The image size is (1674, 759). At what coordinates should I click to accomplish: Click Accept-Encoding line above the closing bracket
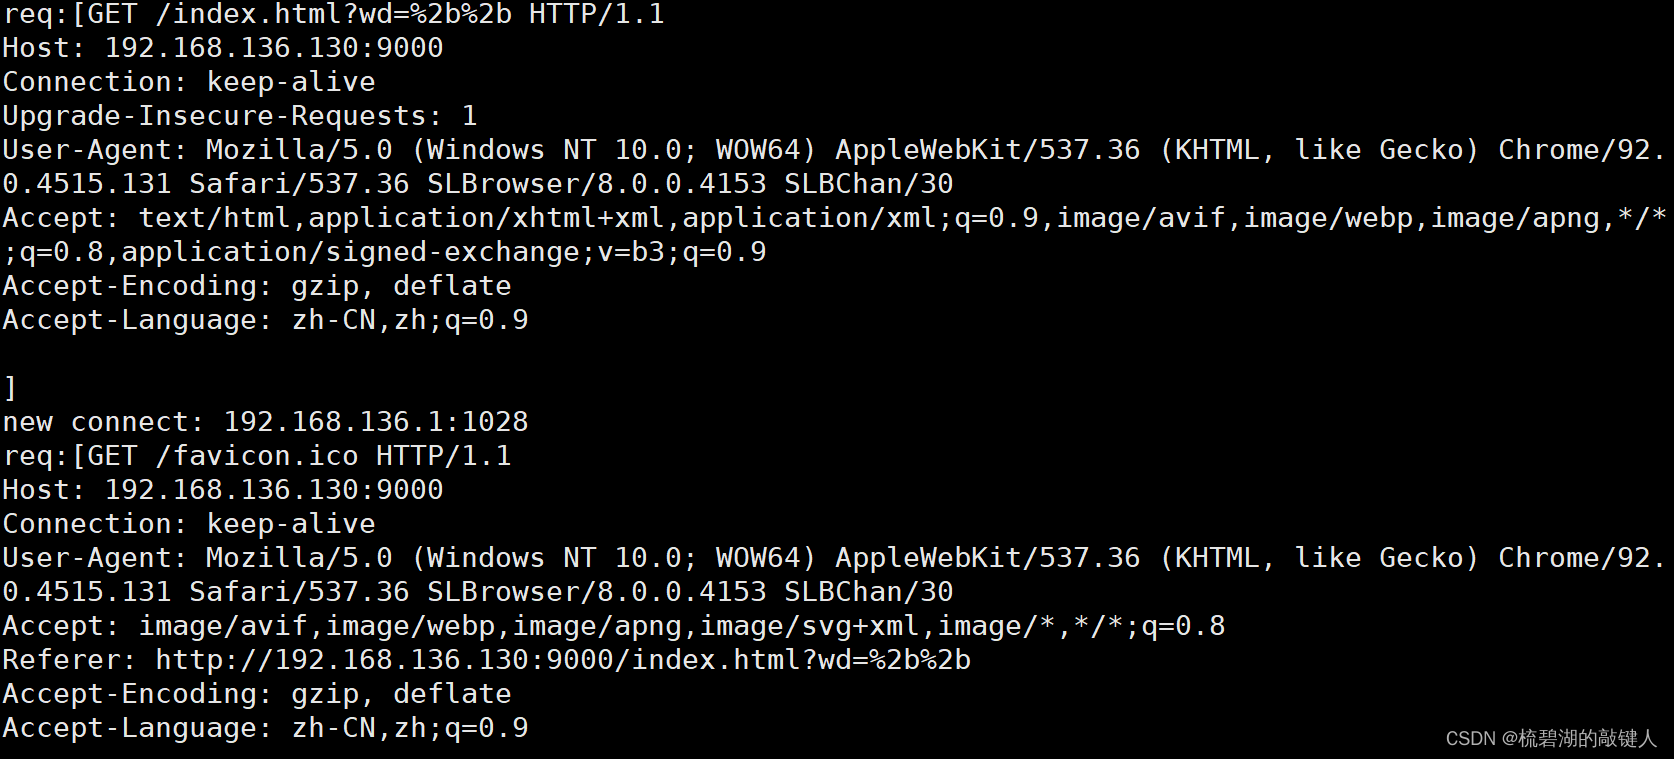[x=256, y=286]
